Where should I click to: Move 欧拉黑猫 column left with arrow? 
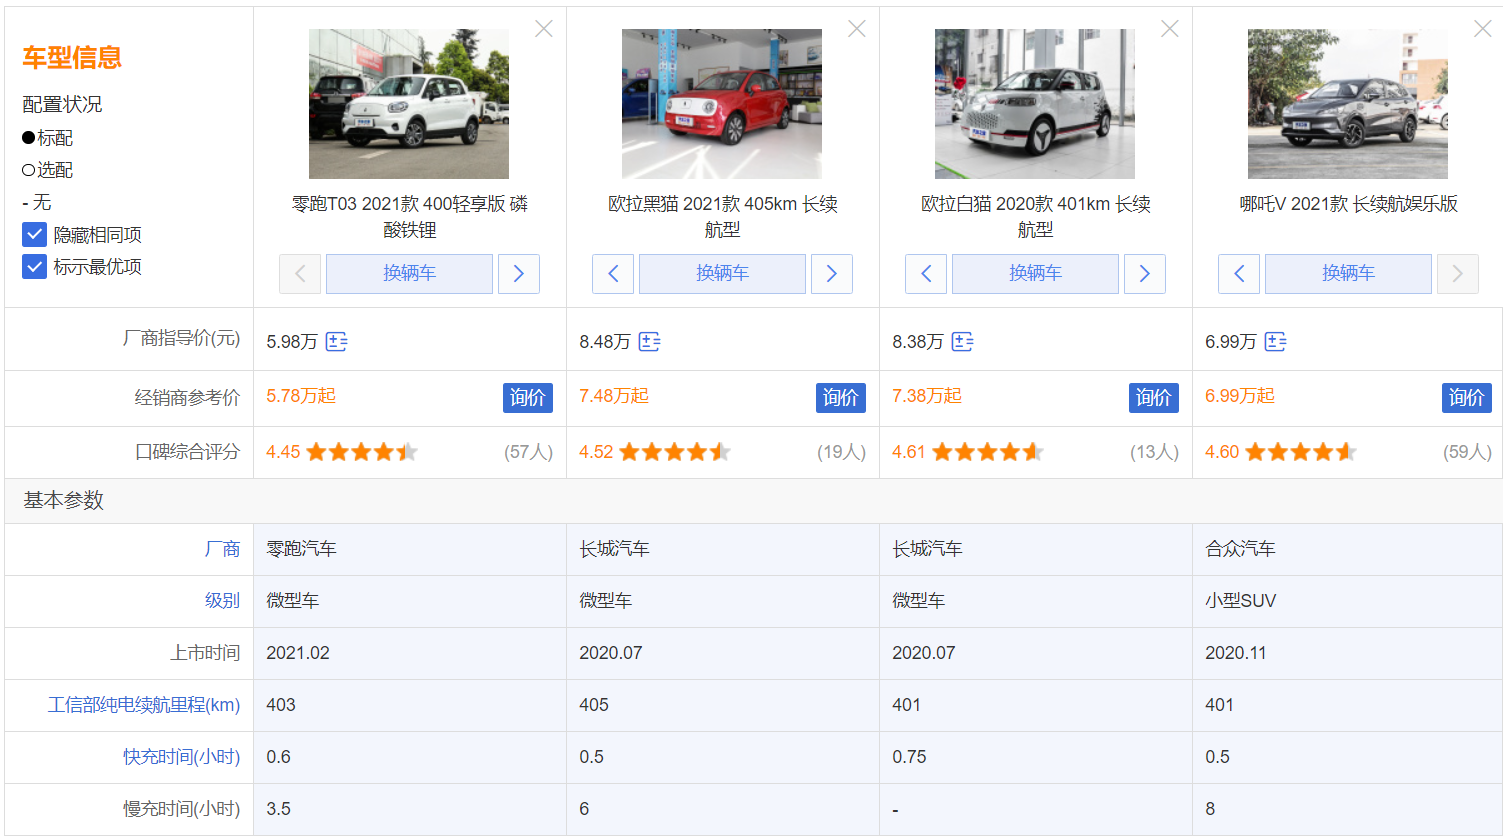point(613,274)
